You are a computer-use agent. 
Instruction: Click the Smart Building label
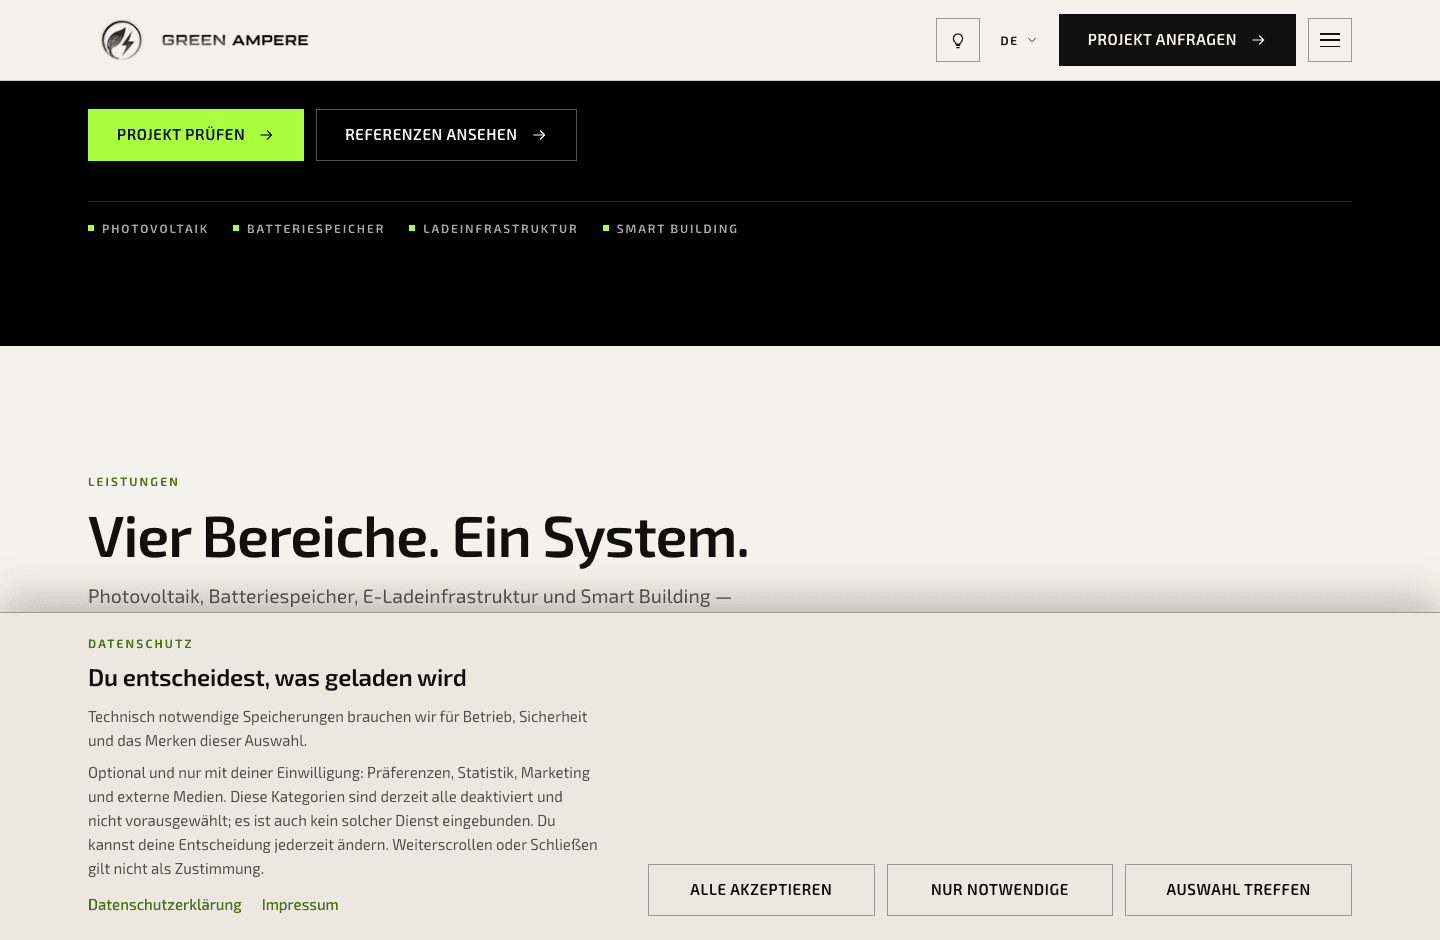[x=677, y=229]
